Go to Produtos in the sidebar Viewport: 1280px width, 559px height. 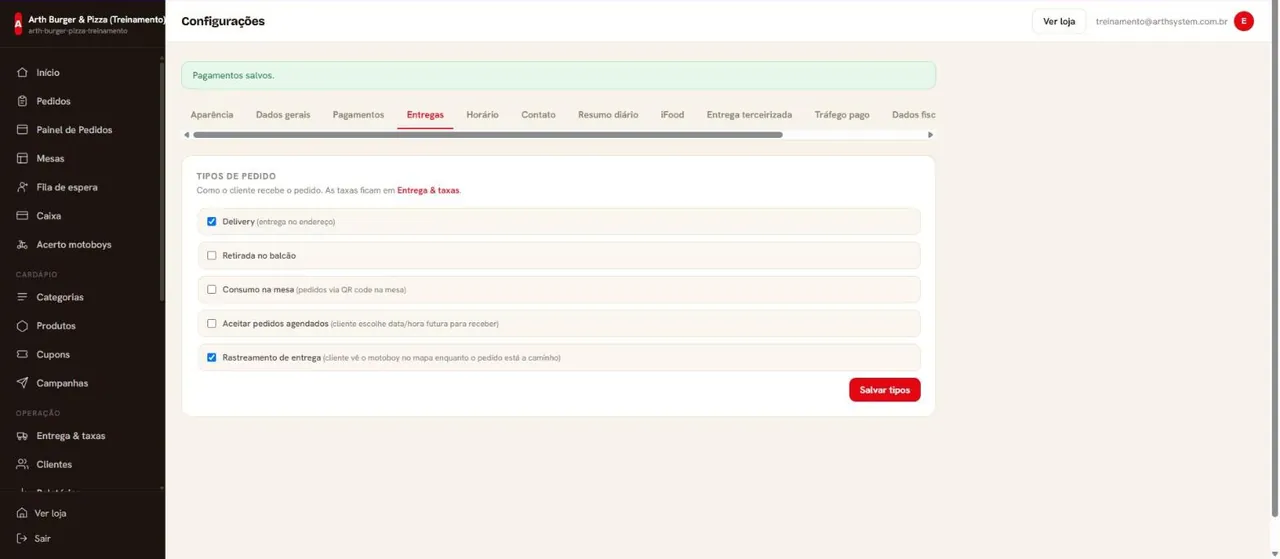click(56, 326)
